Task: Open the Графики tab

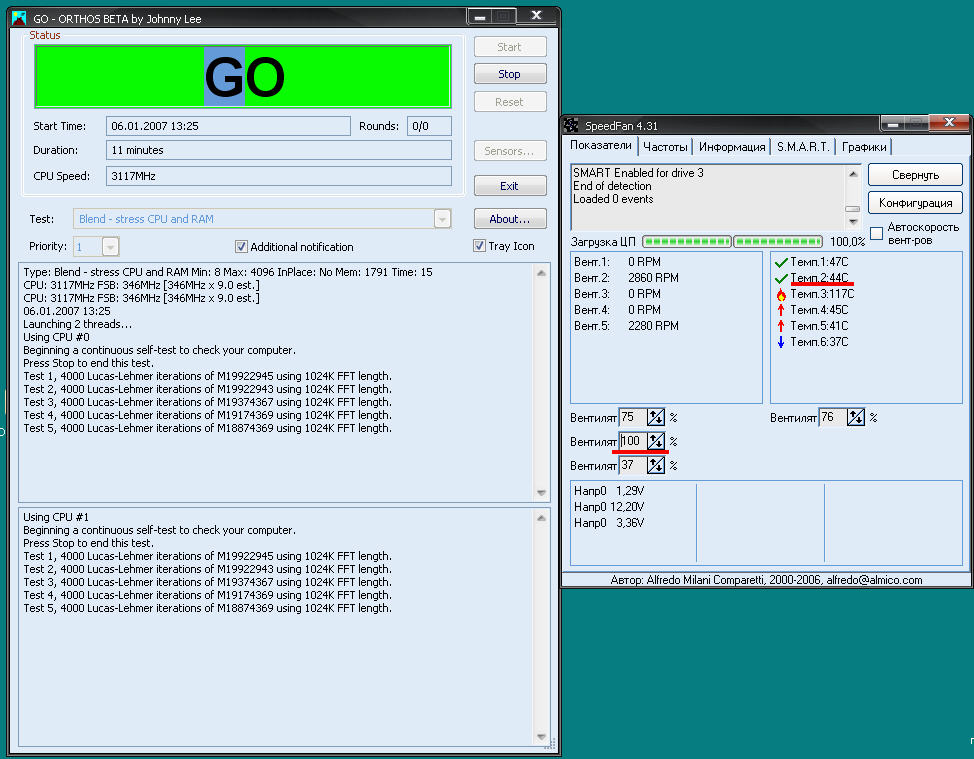Action: coord(864,147)
